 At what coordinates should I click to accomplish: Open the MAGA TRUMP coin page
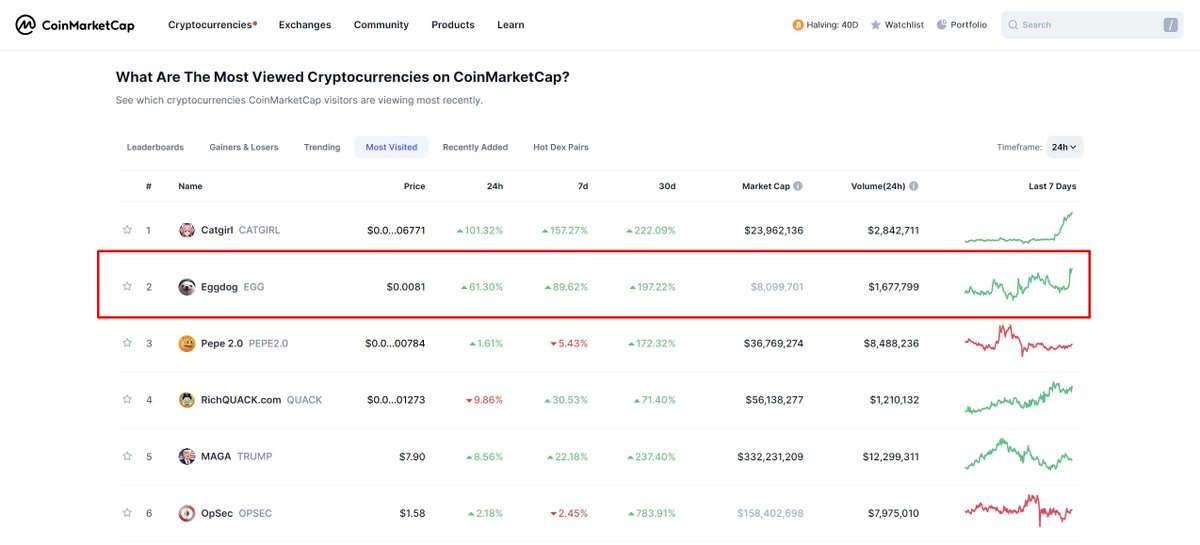coord(225,456)
